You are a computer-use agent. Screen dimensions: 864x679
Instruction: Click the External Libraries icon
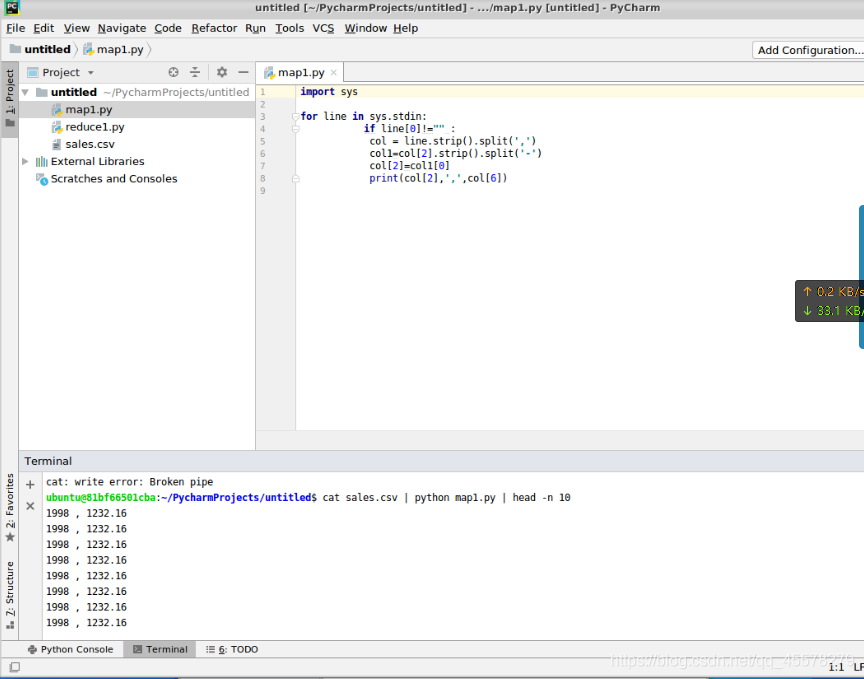coord(41,161)
